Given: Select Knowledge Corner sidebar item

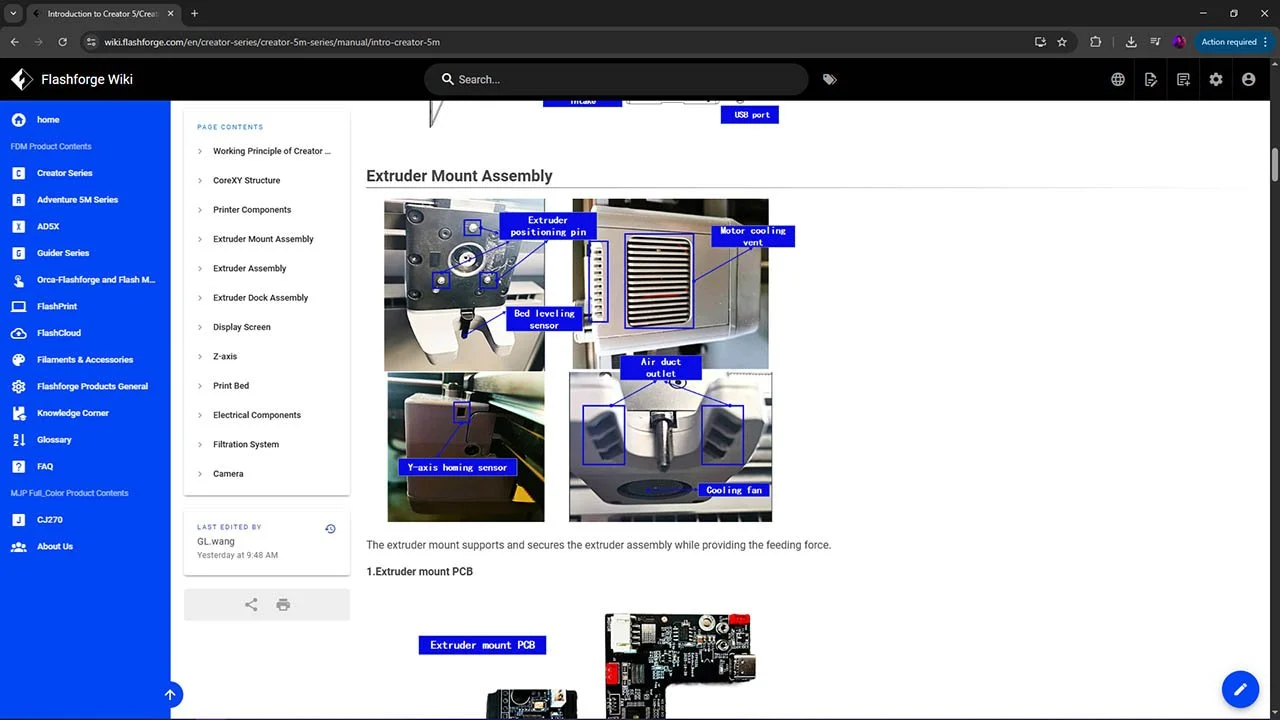Looking at the screenshot, I should [x=73, y=413].
